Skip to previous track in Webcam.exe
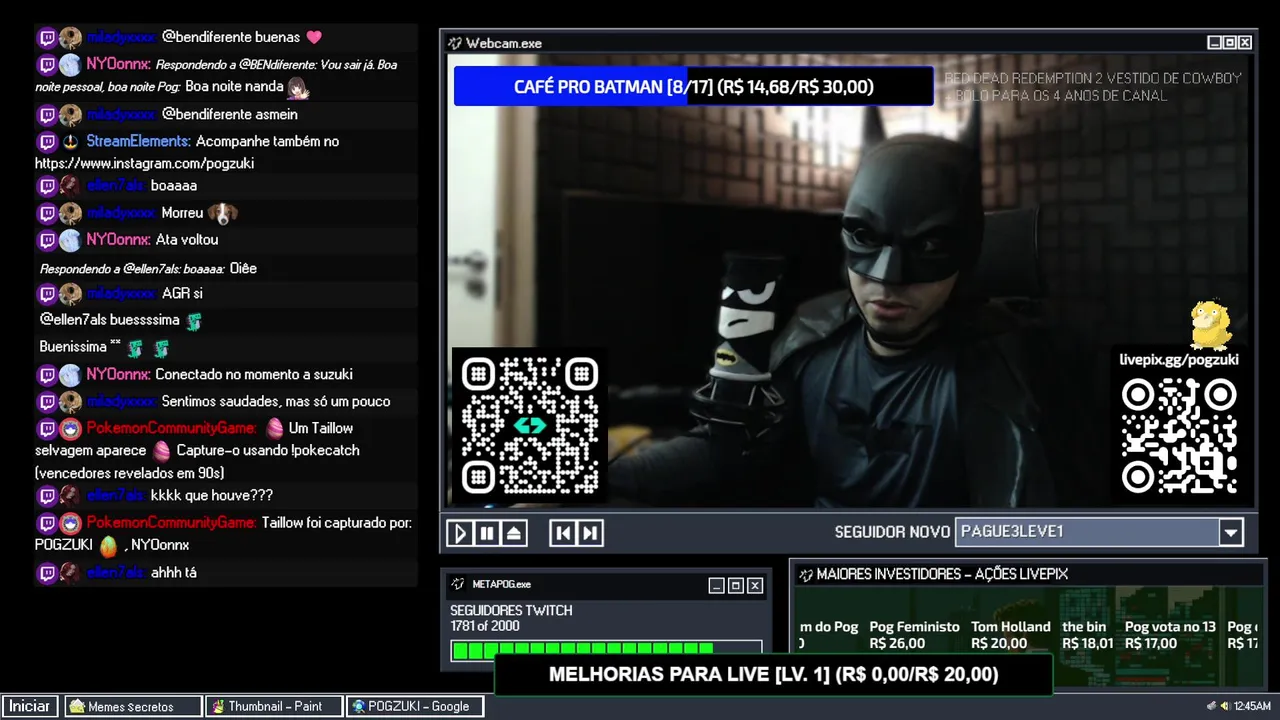 [563, 533]
